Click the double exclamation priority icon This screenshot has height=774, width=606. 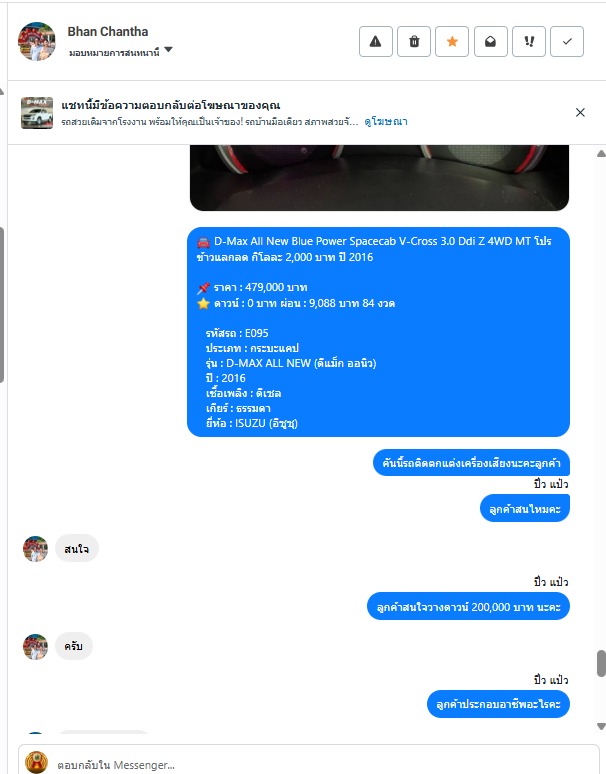pos(529,41)
